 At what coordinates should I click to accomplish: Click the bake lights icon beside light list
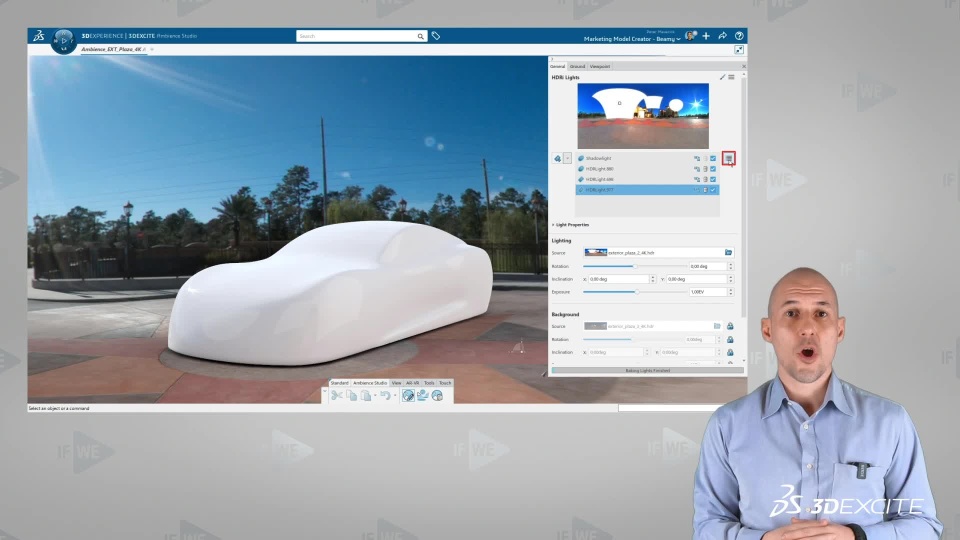click(x=729, y=159)
